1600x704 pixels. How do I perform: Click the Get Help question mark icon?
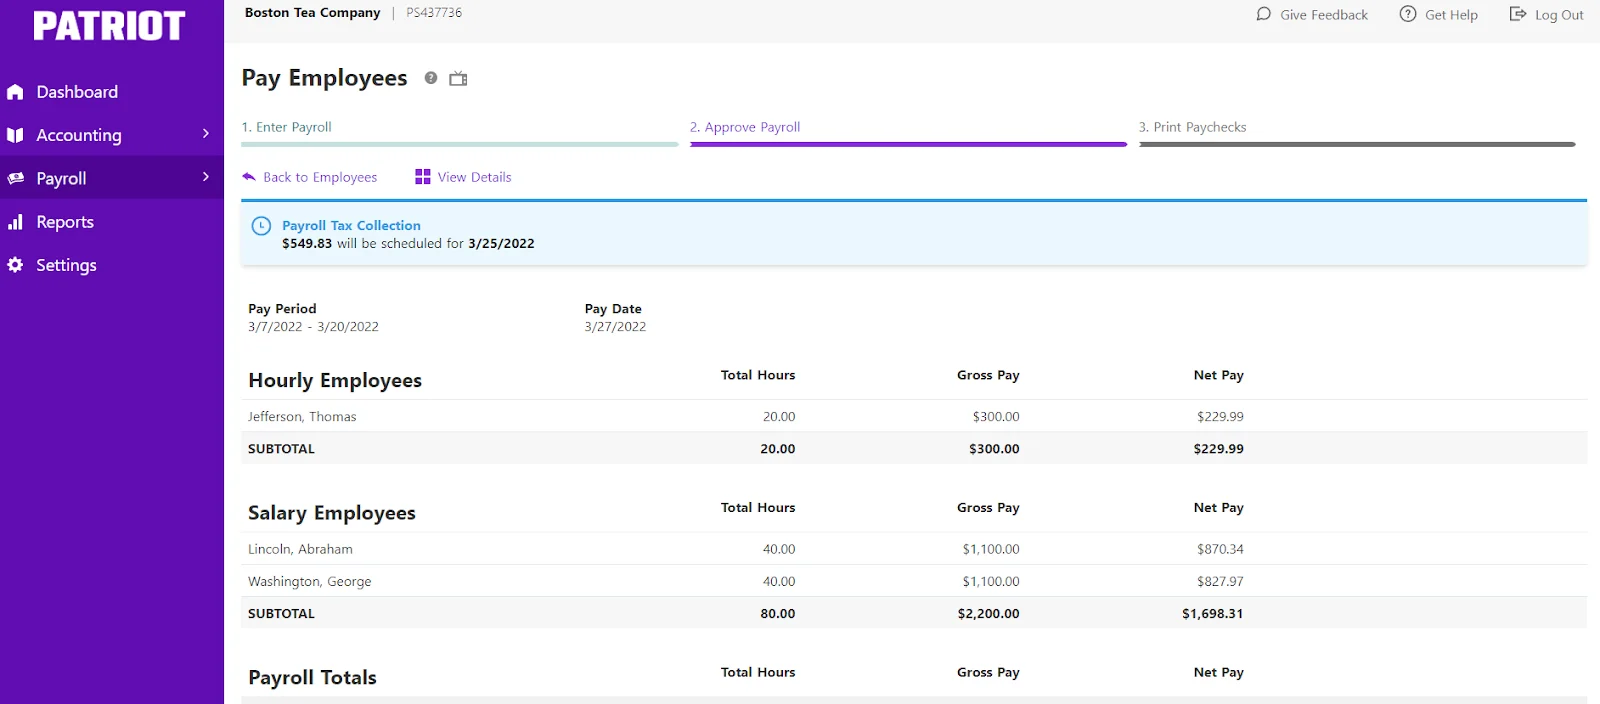click(x=1408, y=14)
